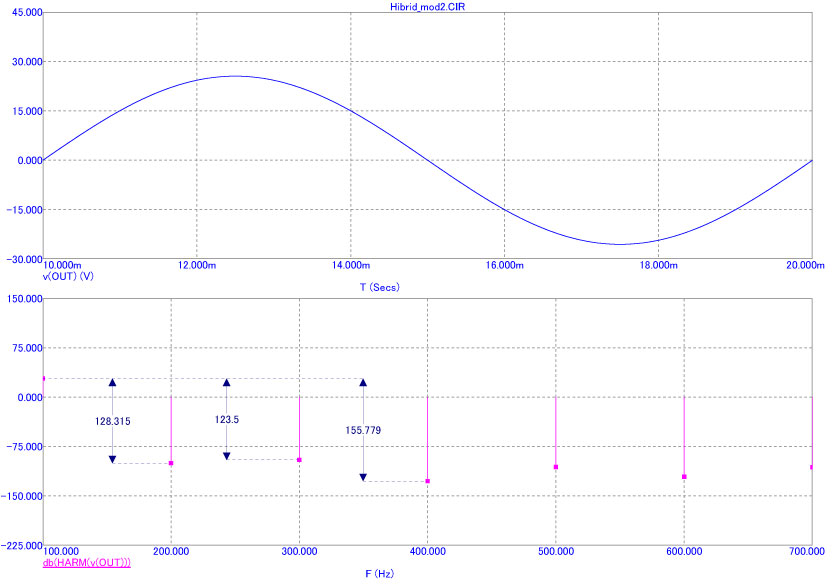The height and width of the screenshot is (584, 833).
Task: Select the 100 Hz fundamental data point
Action: coord(44,378)
